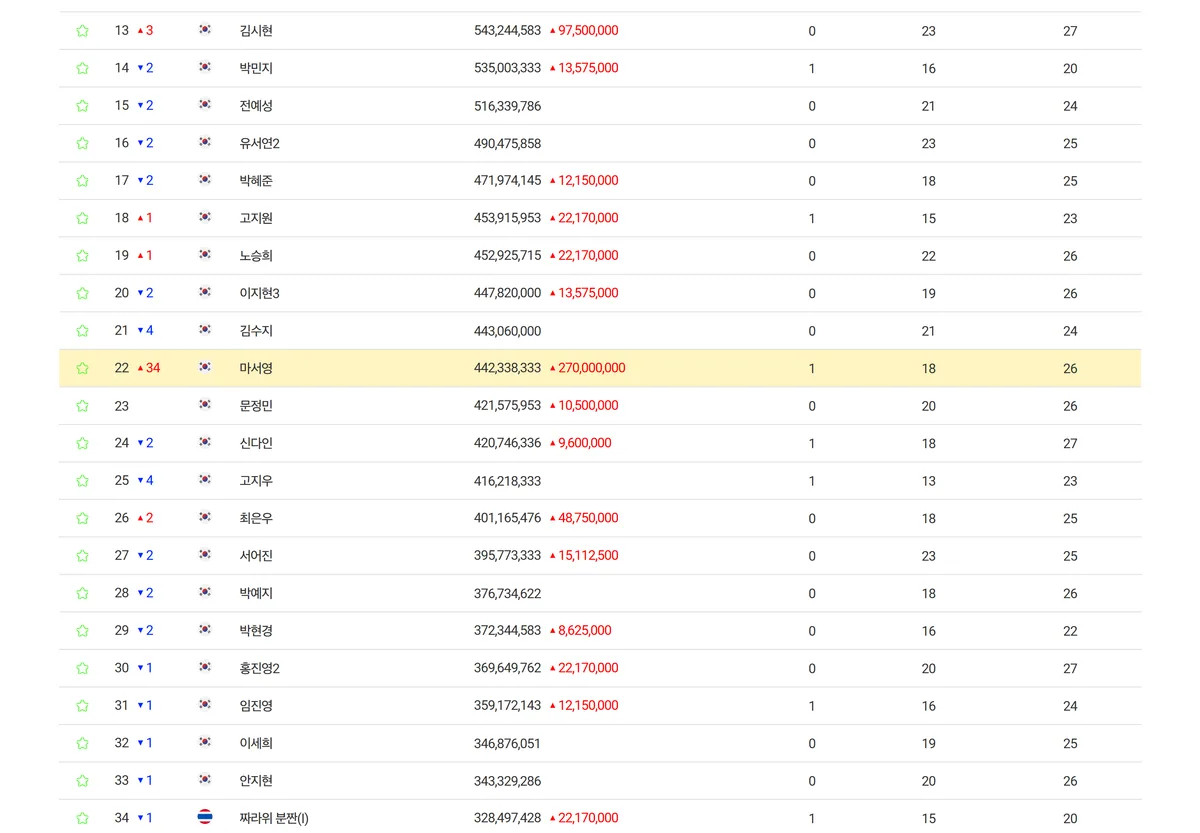The height and width of the screenshot is (833, 1200).
Task: Select prize total 443,060,000
Action: tap(507, 331)
